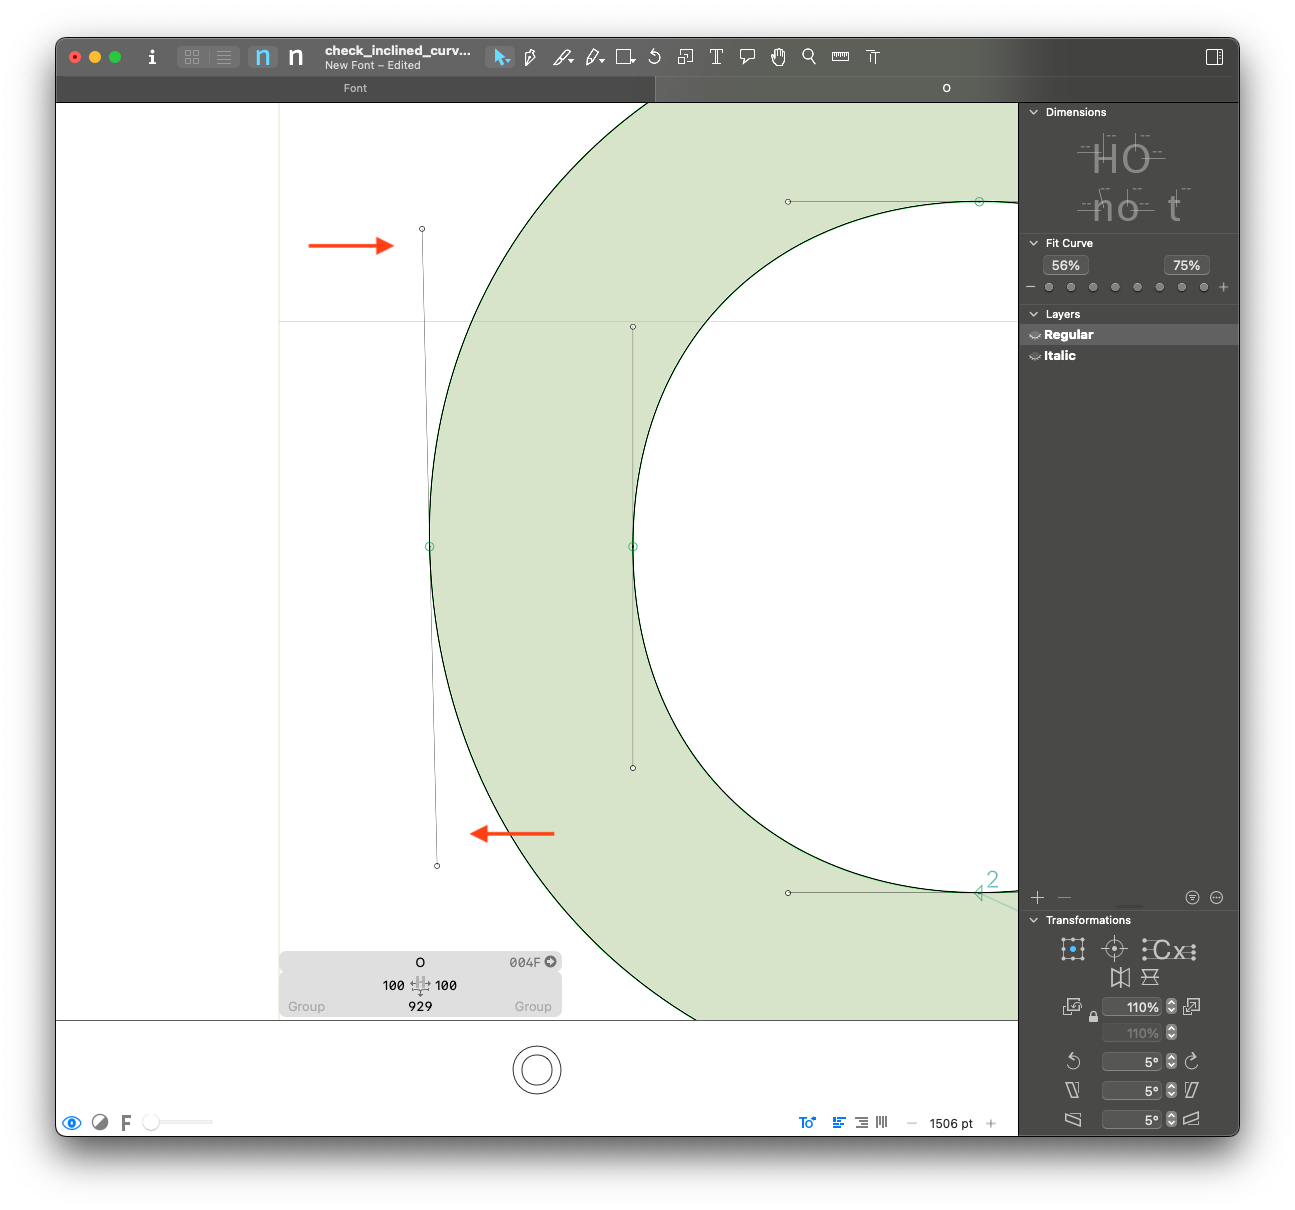Add a new layer with plus button
This screenshot has width=1295, height=1210.
(x=1037, y=897)
